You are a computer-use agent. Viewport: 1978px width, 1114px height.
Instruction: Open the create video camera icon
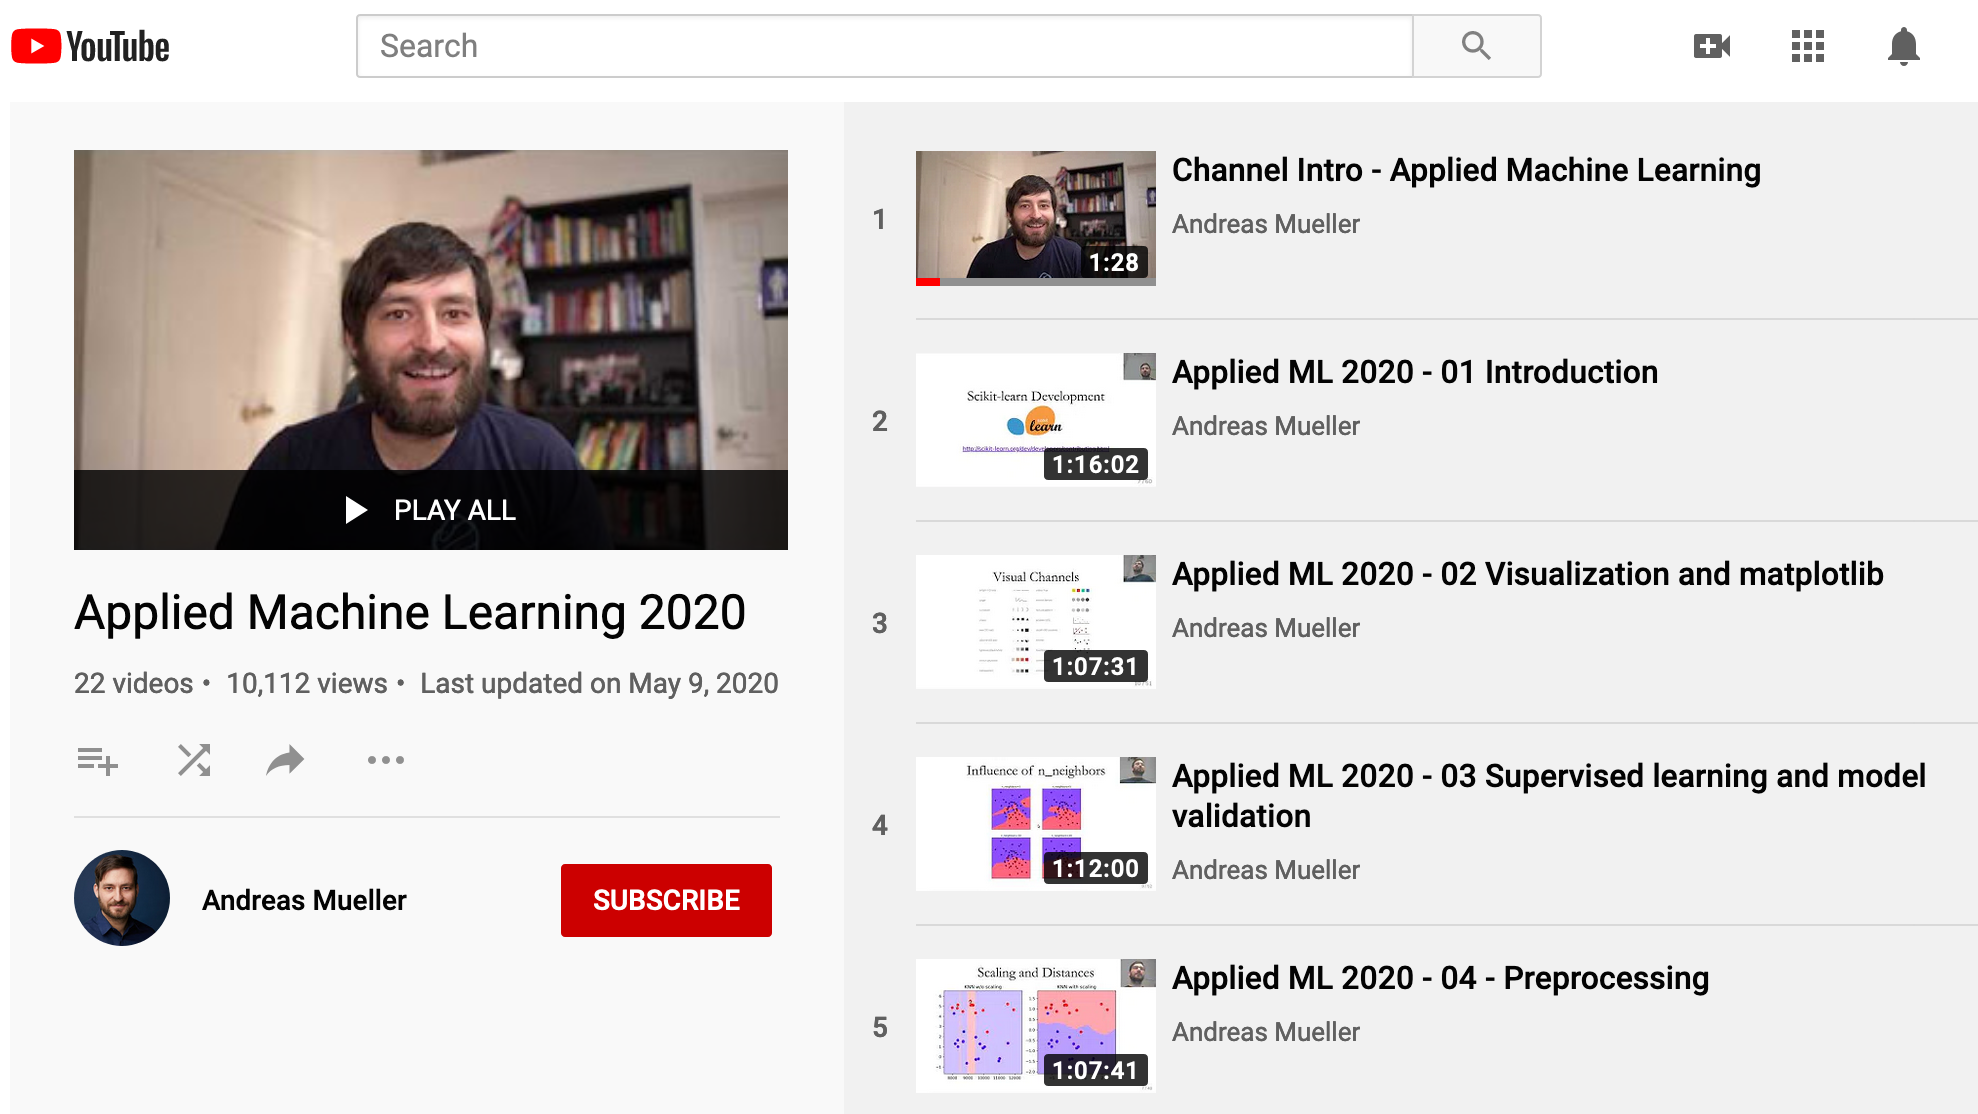1711,46
